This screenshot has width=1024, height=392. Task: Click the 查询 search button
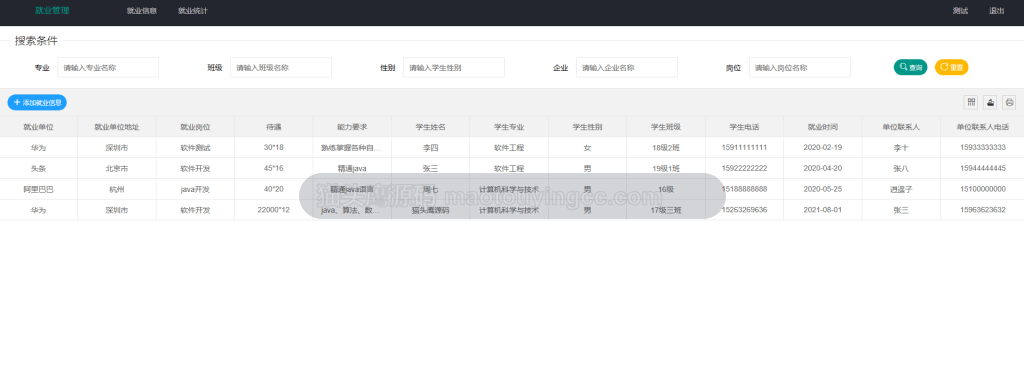[x=910, y=67]
